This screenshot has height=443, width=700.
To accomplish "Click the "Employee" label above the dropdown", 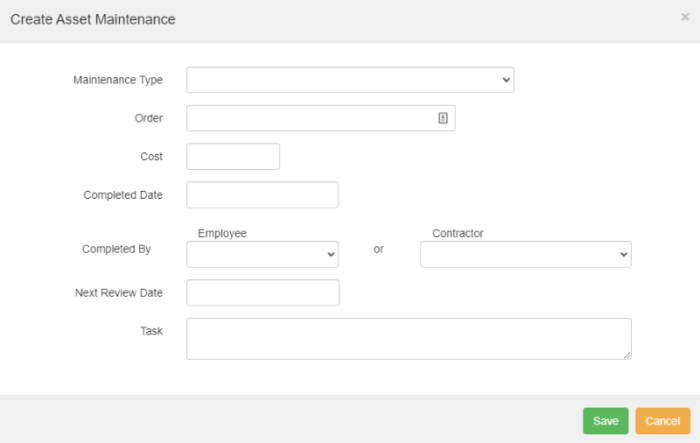I will pyautogui.click(x=222, y=233).
